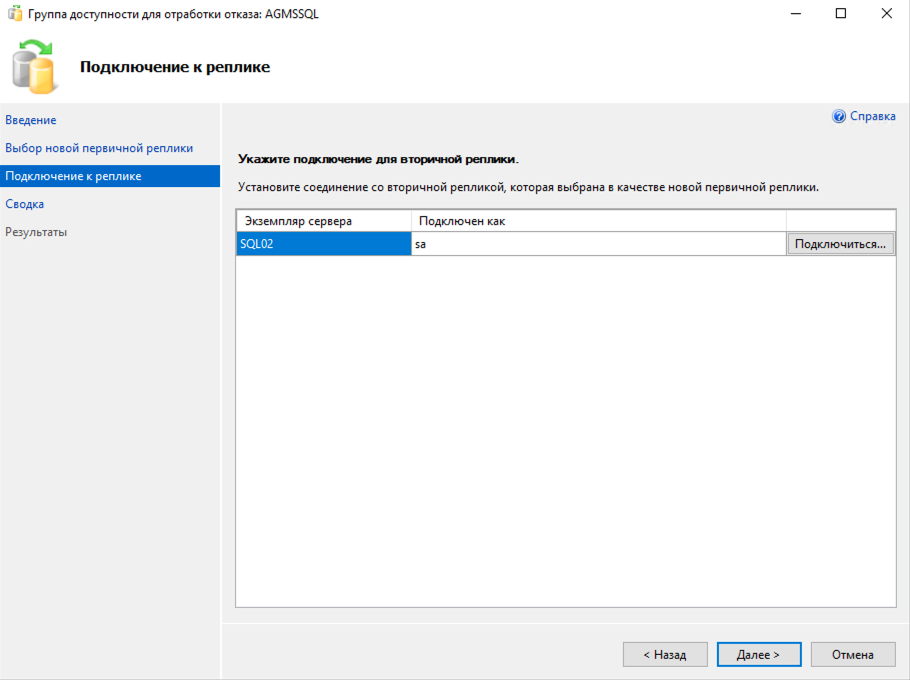Click the blue Help question mark icon
The width and height of the screenshot is (910, 680).
[x=839, y=117]
